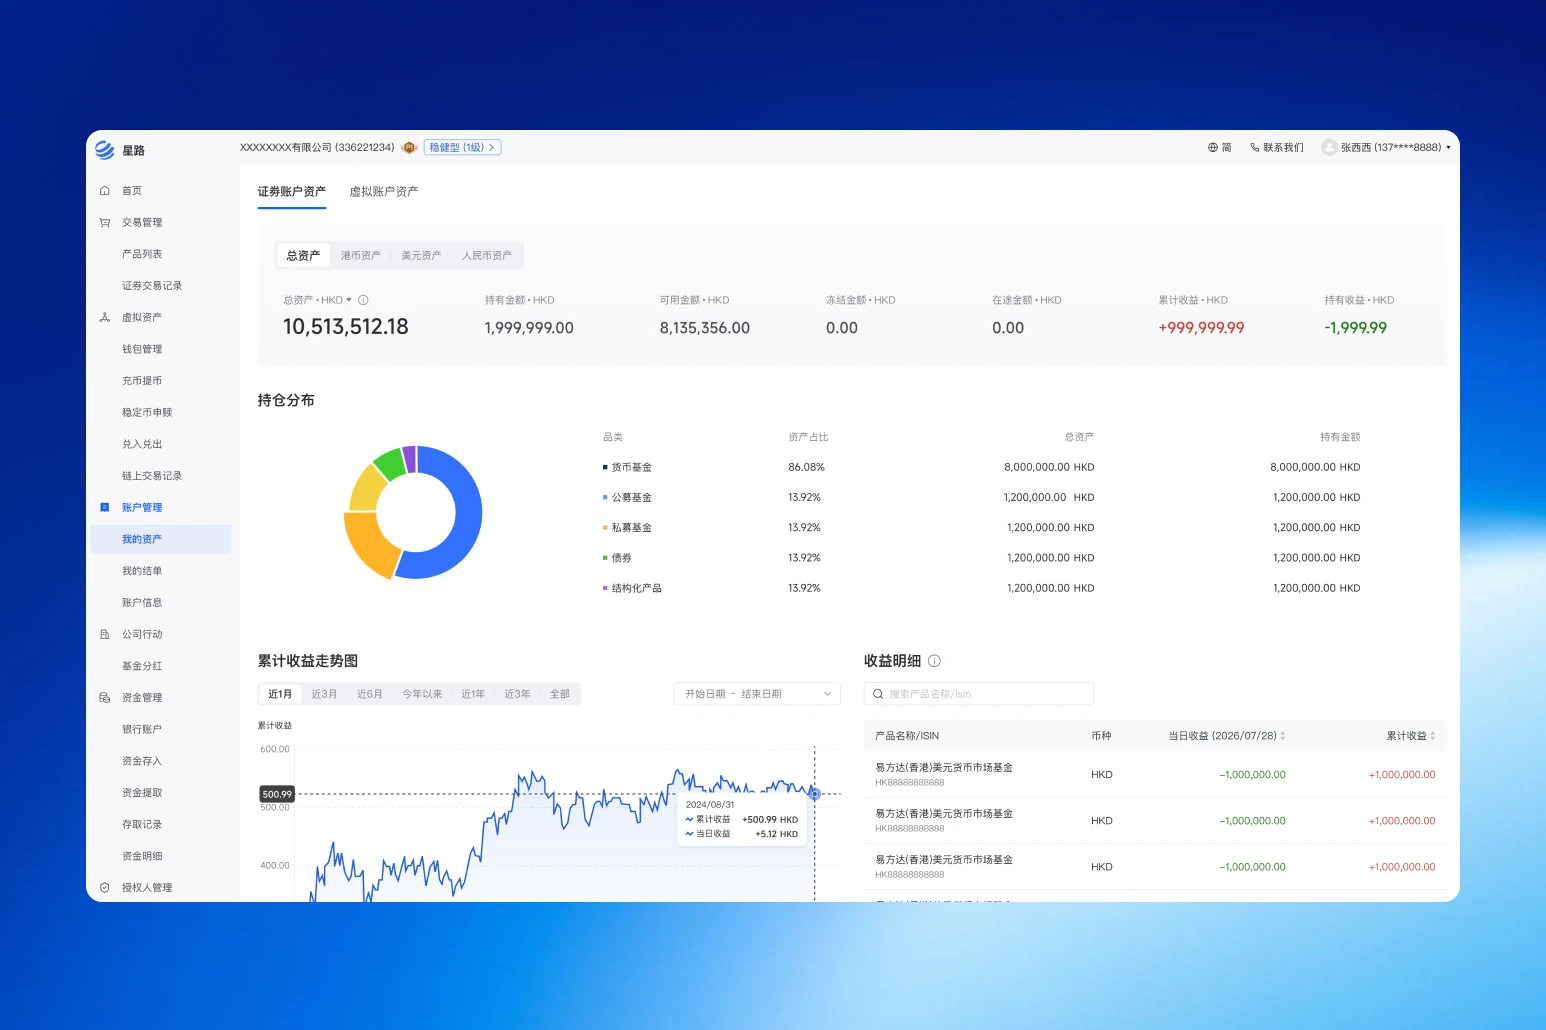The width and height of the screenshot is (1546, 1030).
Task: Click the 账户管理 sidebar icon
Action: pos(105,507)
